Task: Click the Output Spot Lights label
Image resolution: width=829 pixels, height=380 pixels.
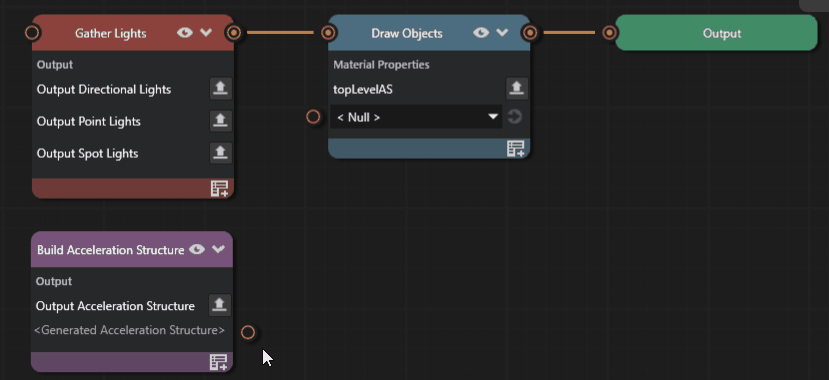Action: [x=87, y=154]
